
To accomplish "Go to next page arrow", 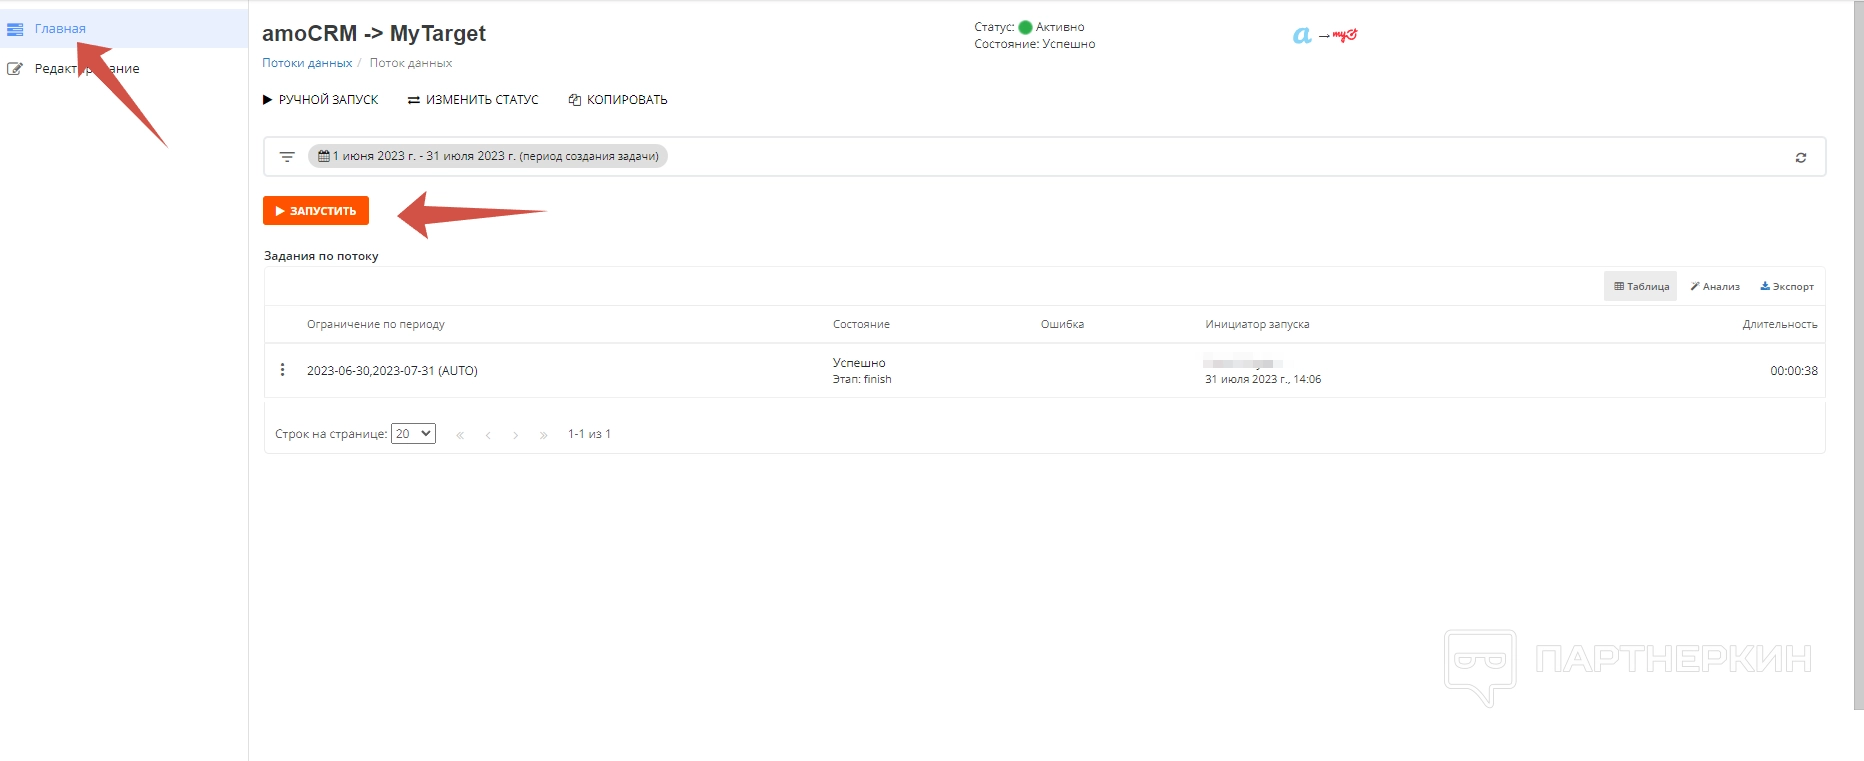I will tap(516, 435).
